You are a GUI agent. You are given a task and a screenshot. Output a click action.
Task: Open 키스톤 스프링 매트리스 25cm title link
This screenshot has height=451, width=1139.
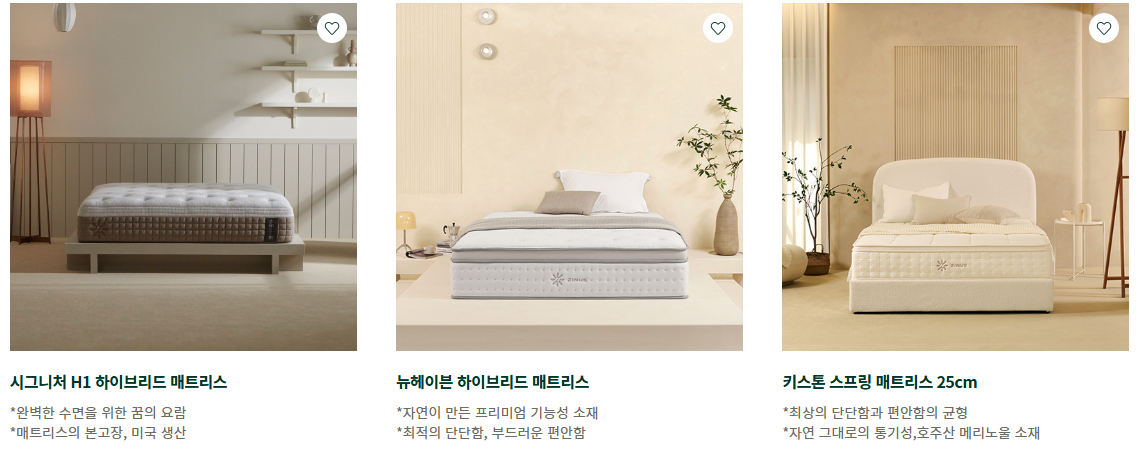880,382
